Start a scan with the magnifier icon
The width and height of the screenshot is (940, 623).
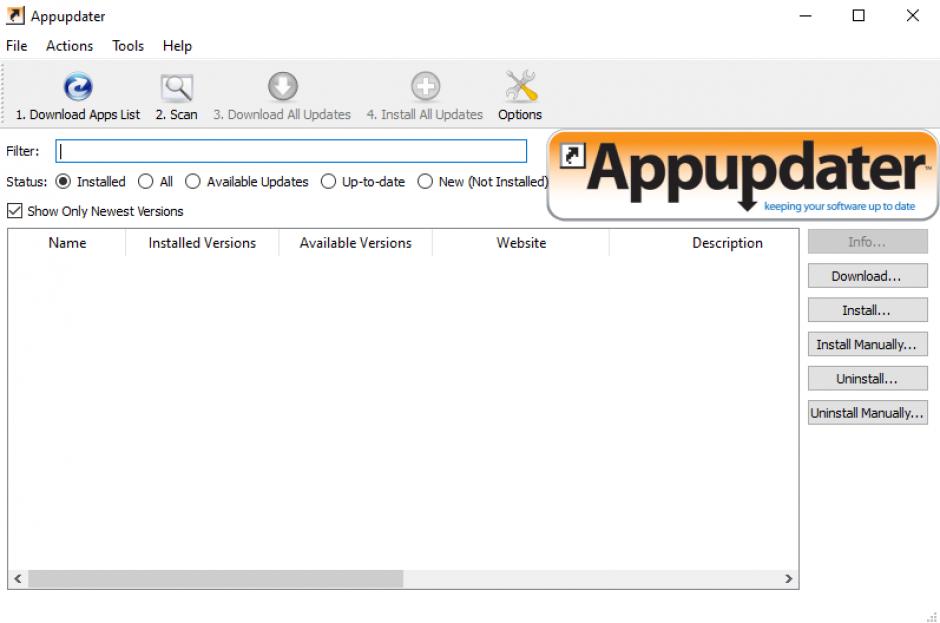coord(176,88)
